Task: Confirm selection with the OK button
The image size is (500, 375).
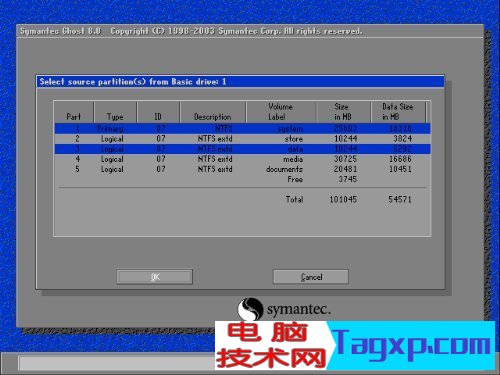Action: tap(155, 277)
